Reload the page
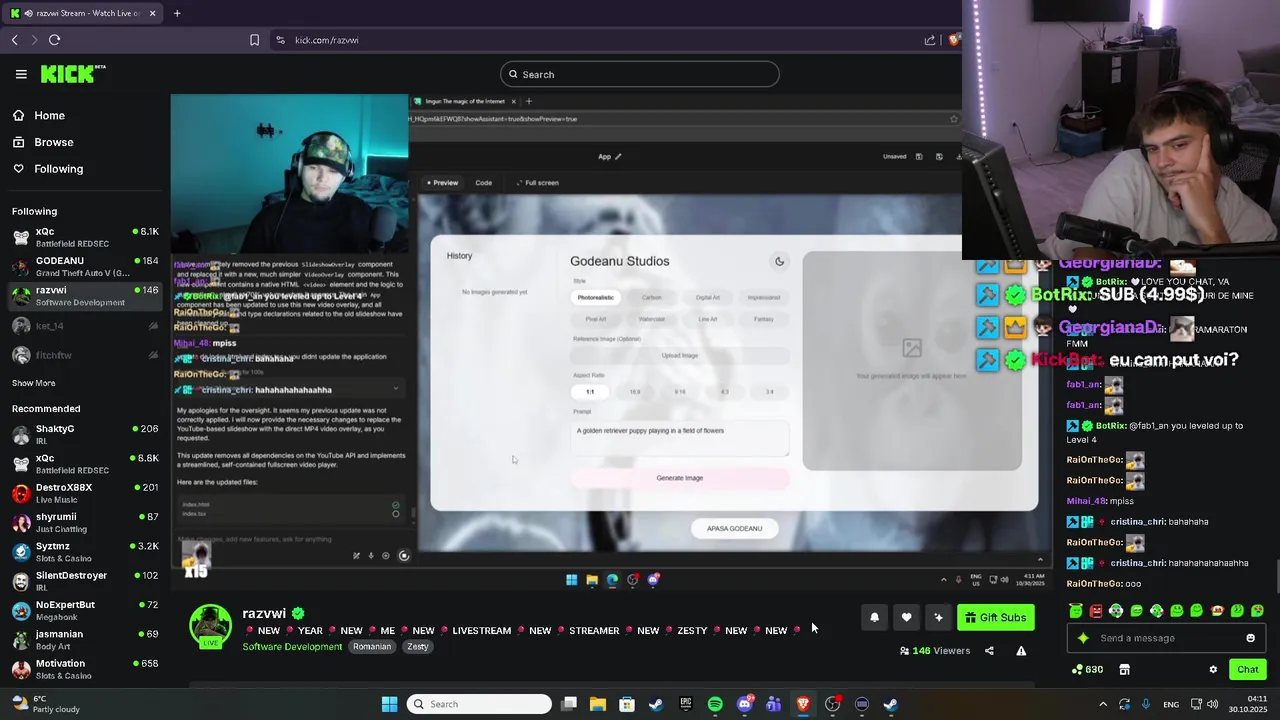The width and height of the screenshot is (1280, 720). pos(54,40)
